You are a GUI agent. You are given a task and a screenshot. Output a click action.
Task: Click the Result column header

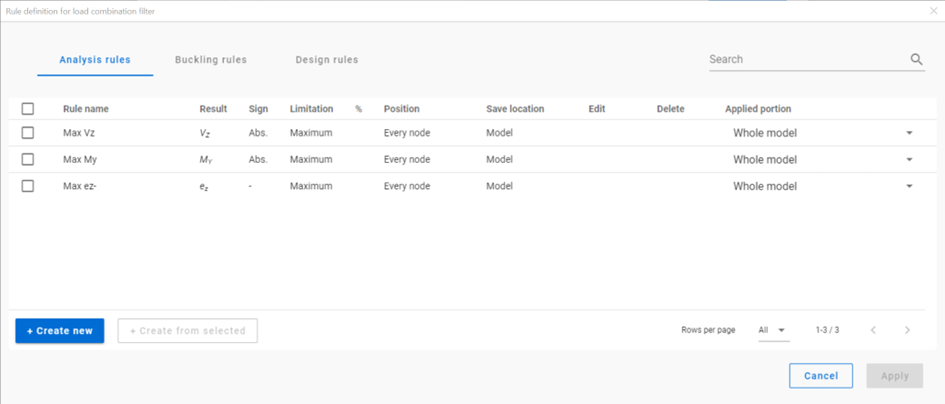click(213, 109)
